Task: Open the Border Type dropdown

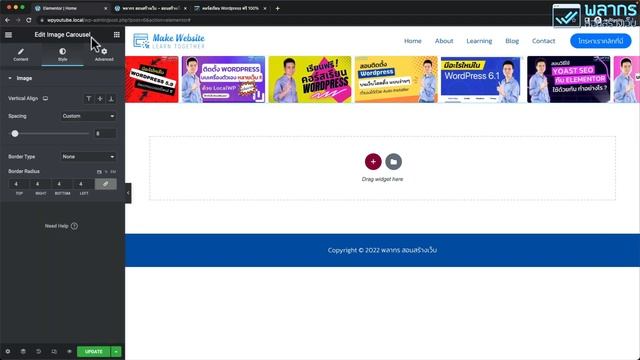Action: tap(88, 157)
